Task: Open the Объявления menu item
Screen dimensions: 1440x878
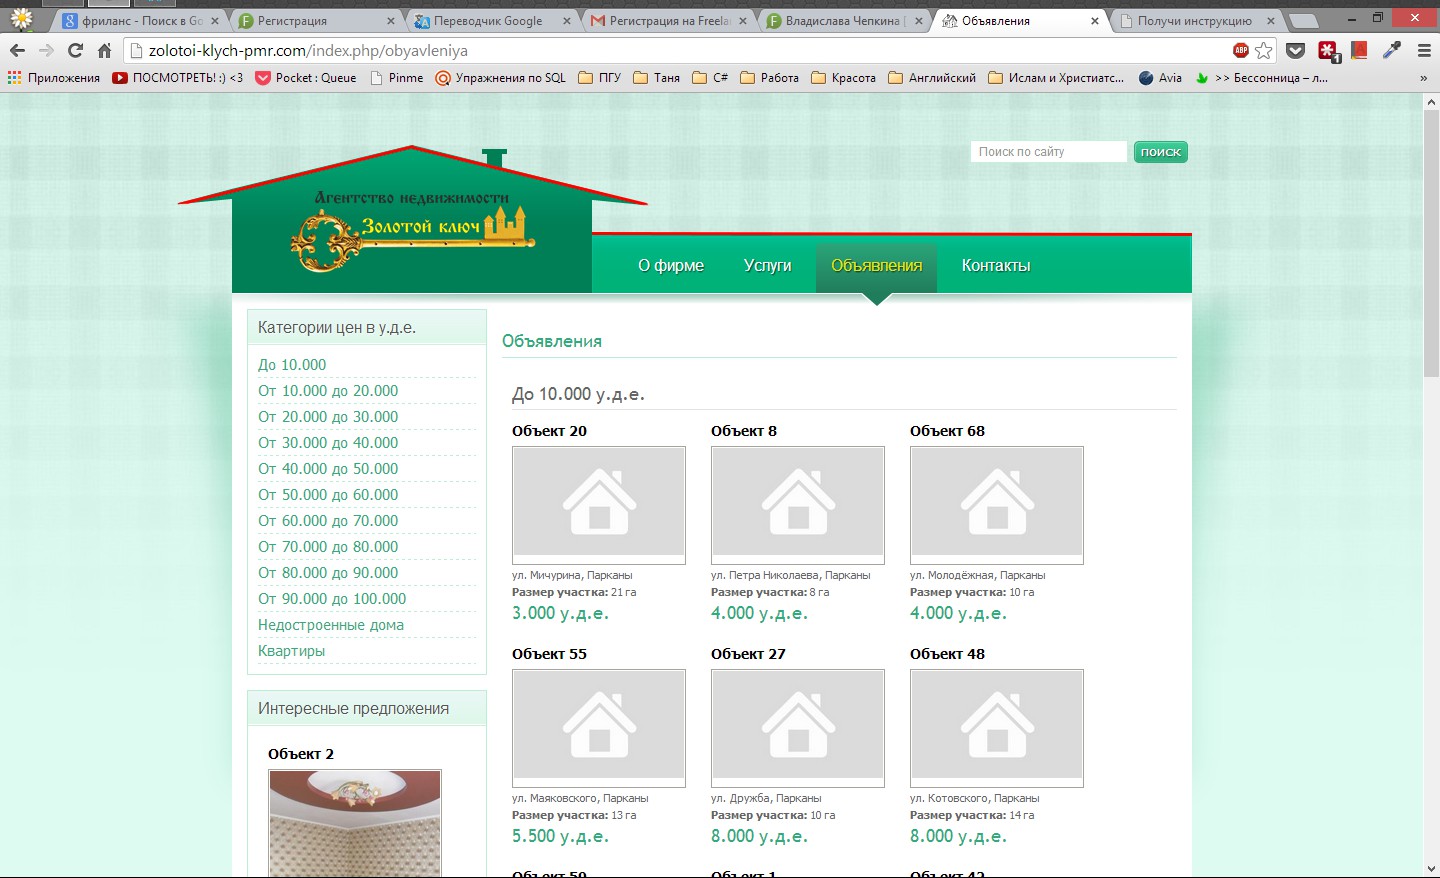Action: (x=876, y=265)
